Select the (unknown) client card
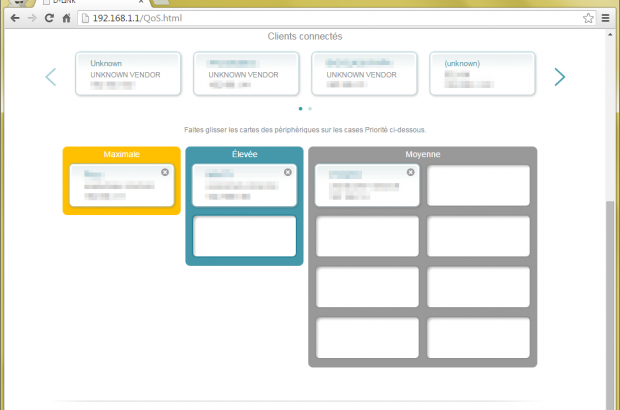The width and height of the screenshot is (620, 410). (x=482, y=74)
